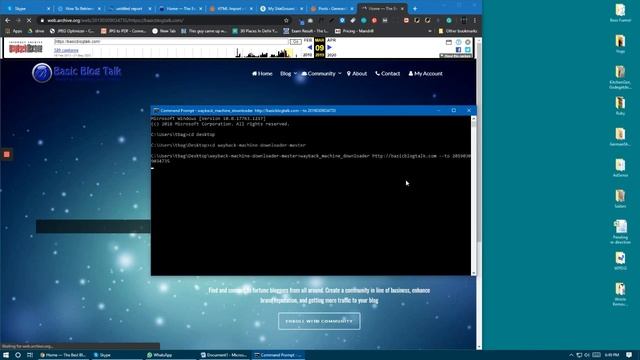640x360 pixels.
Task: Switch to Word Document1 in the taskbar
Action: (x=224, y=355)
